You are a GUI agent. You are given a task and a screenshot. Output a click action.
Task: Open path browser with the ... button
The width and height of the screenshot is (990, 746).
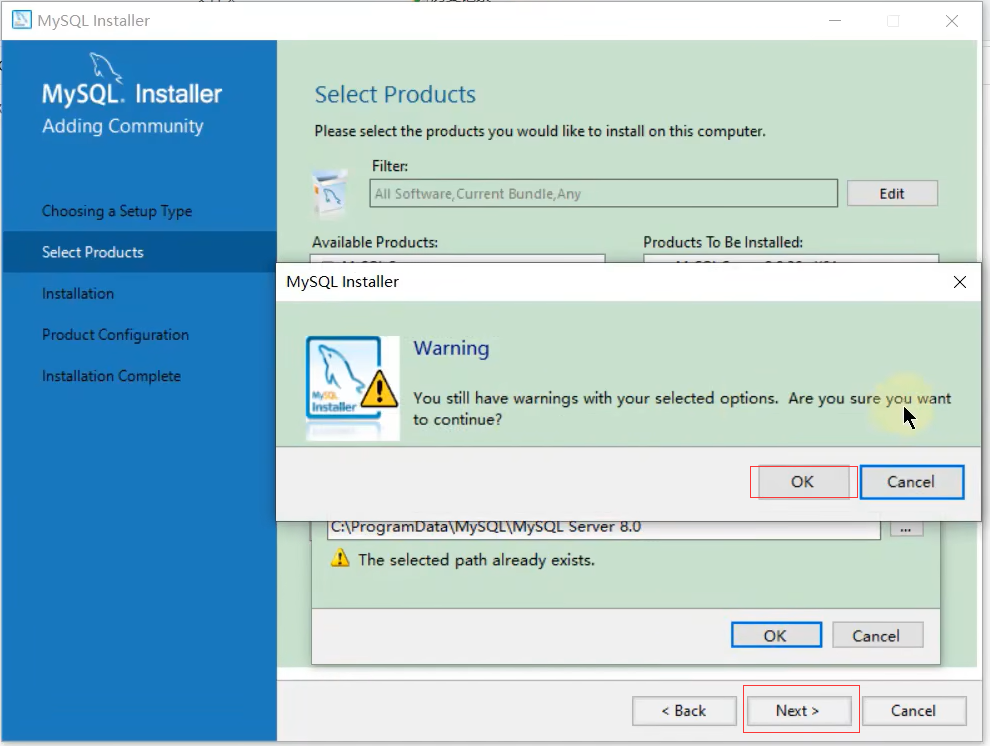tap(906, 527)
